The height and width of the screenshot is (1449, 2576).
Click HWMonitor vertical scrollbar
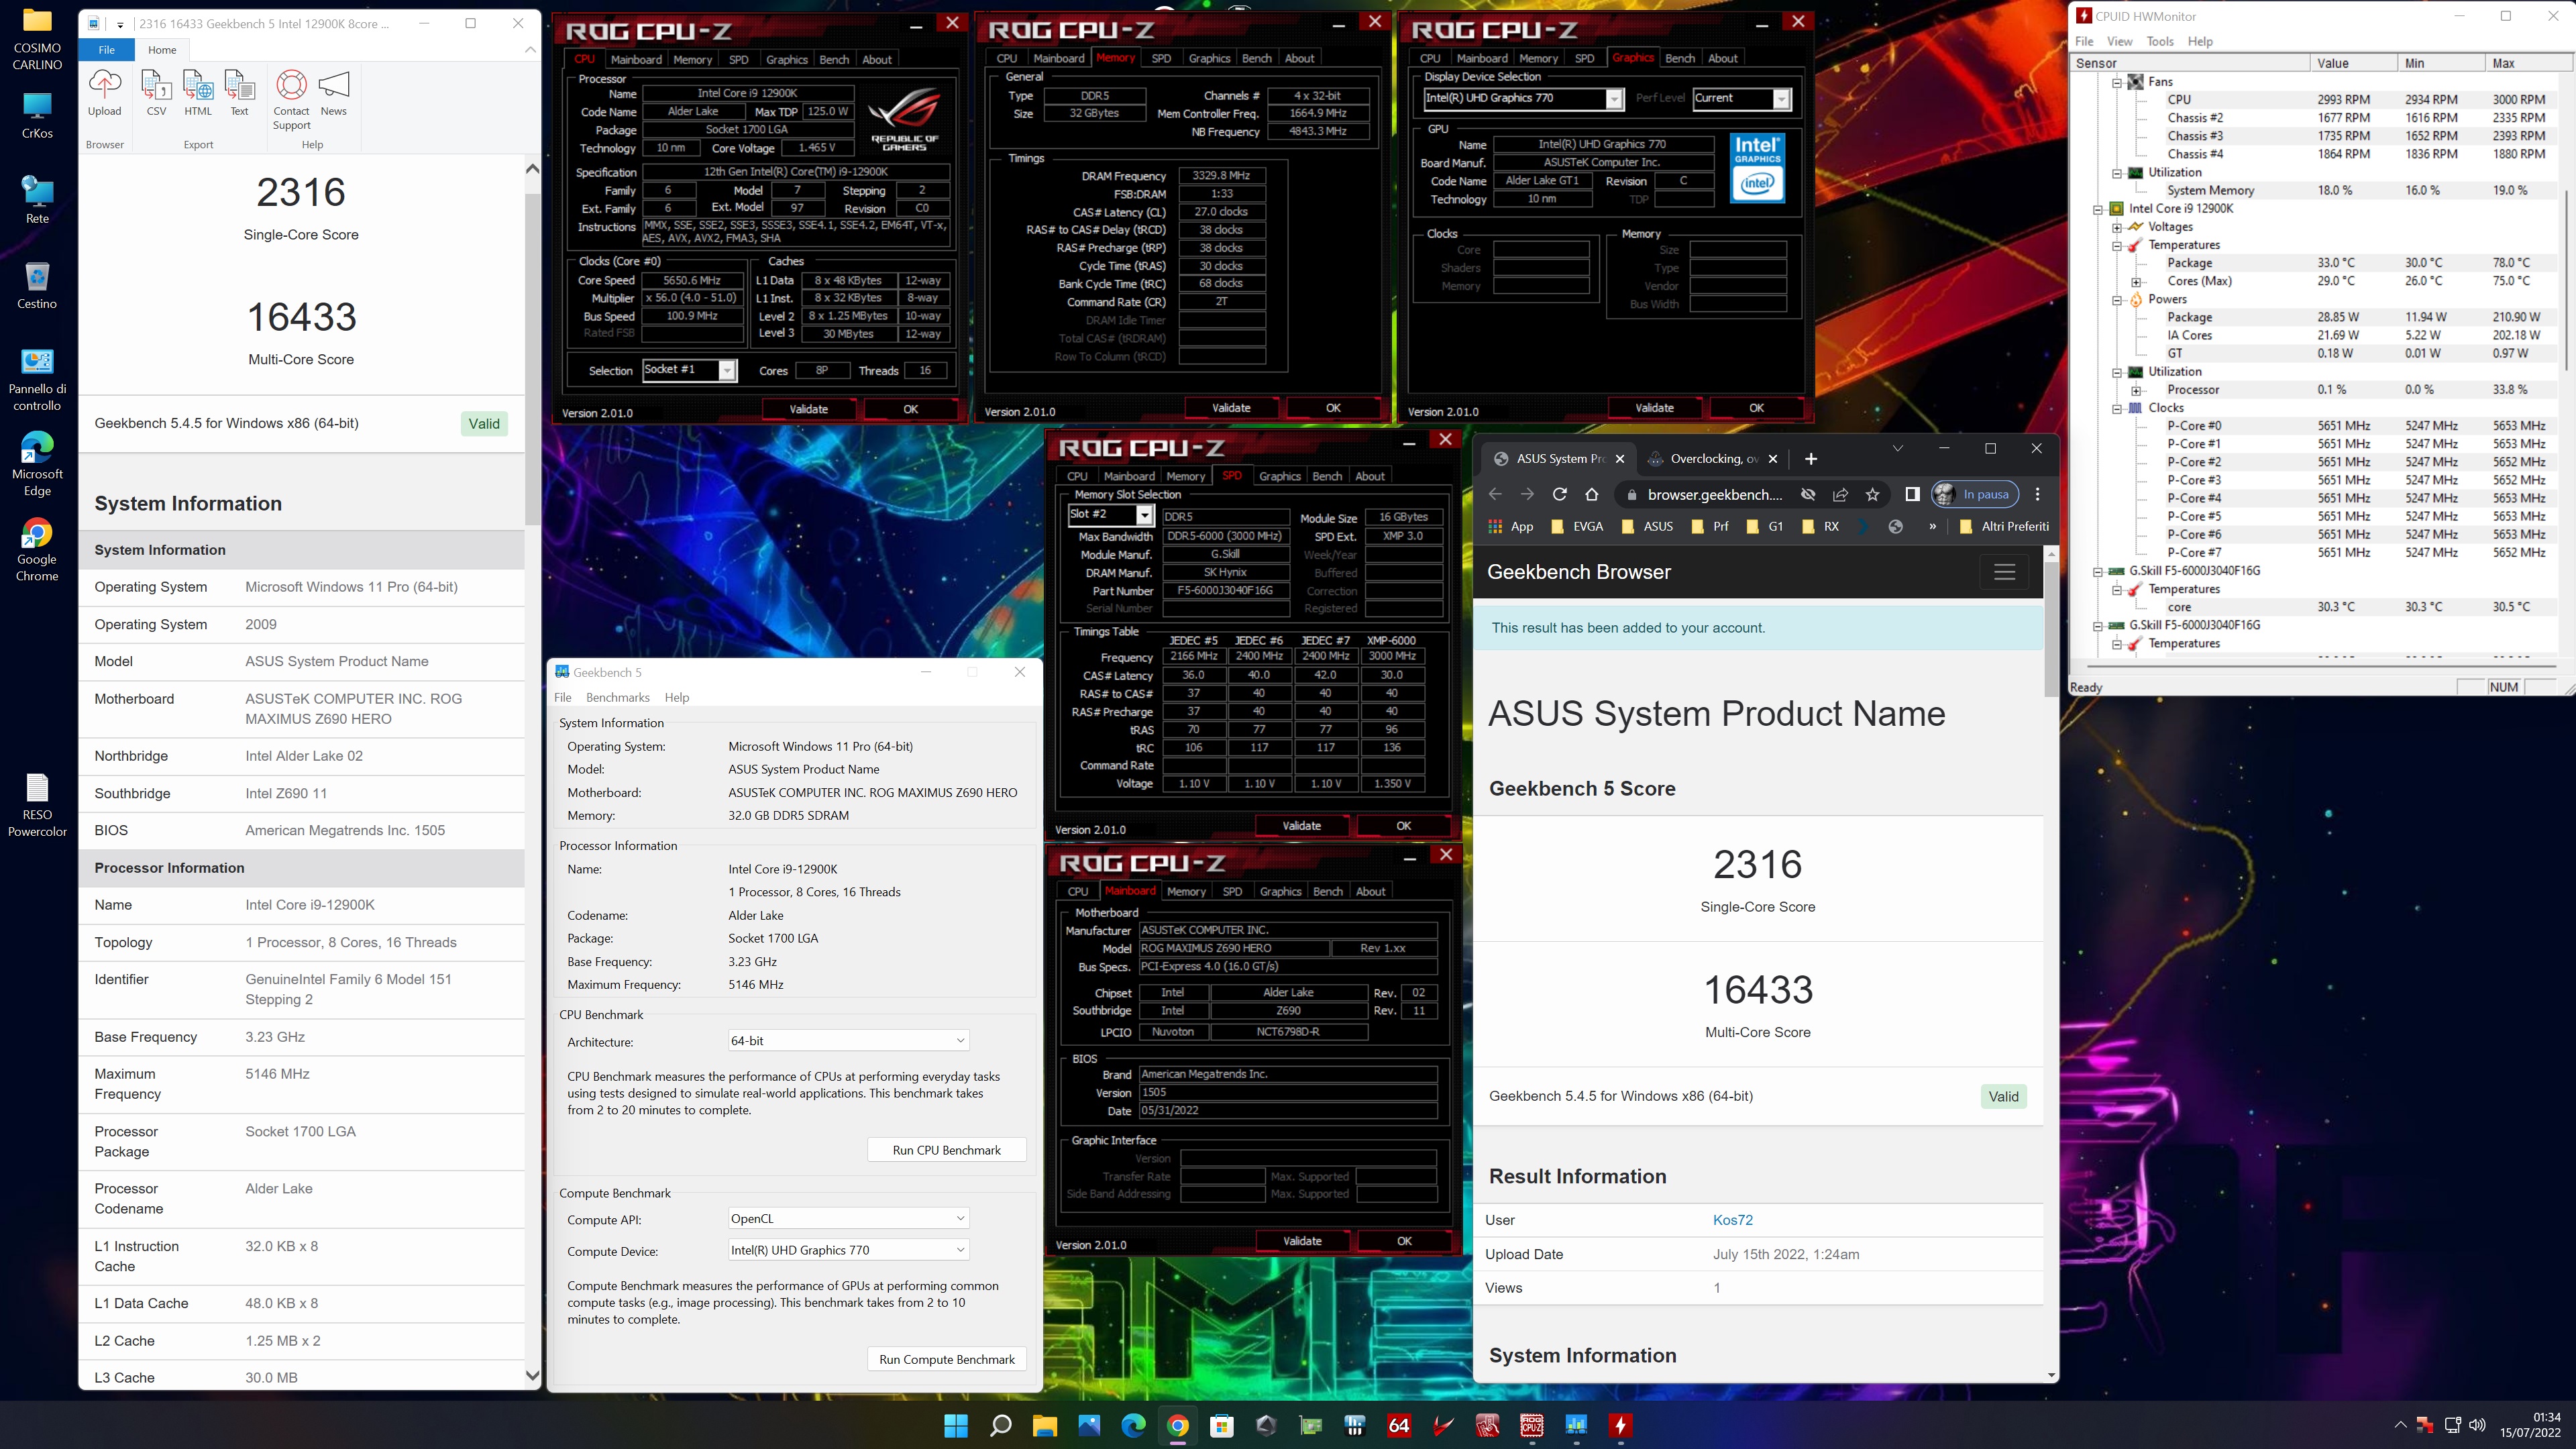(2566, 280)
